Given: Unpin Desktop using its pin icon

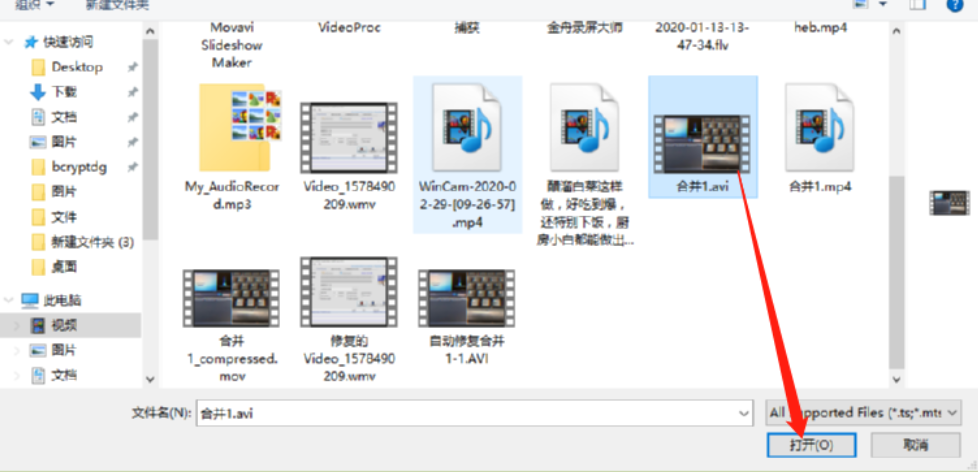Looking at the screenshot, I should click(x=132, y=67).
